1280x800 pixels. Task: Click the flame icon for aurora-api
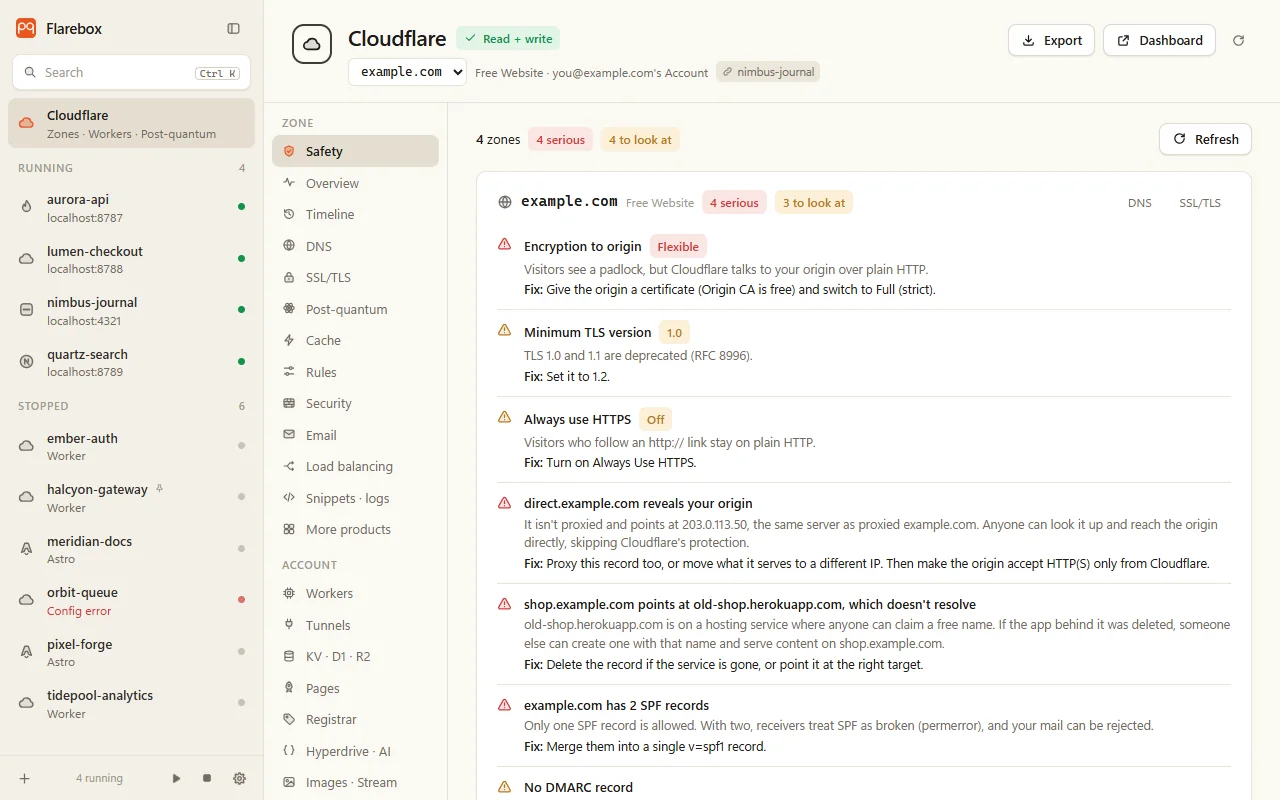click(27, 207)
